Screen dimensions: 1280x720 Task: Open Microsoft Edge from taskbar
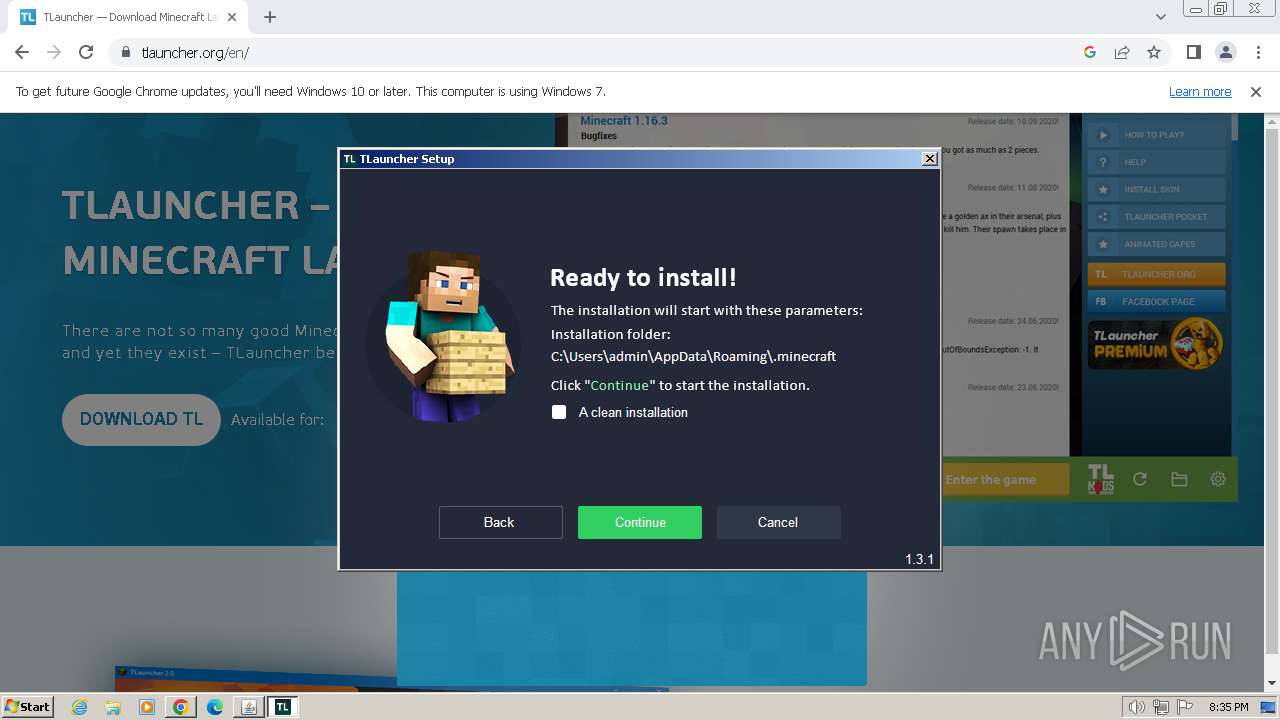(x=215, y=707)
